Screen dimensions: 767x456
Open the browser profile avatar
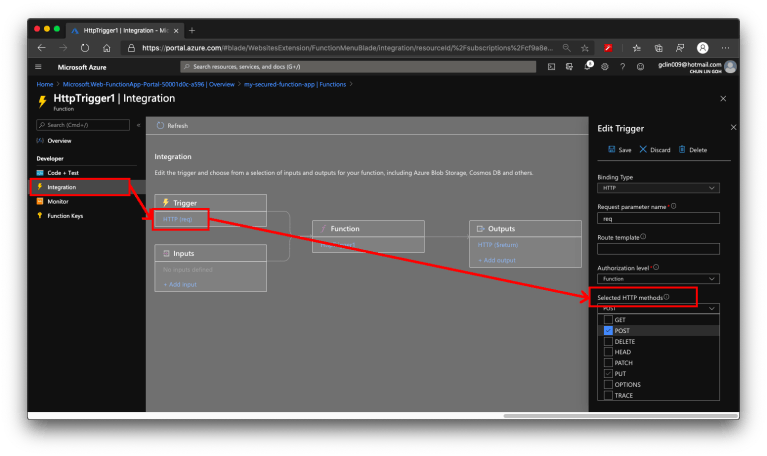702,48
